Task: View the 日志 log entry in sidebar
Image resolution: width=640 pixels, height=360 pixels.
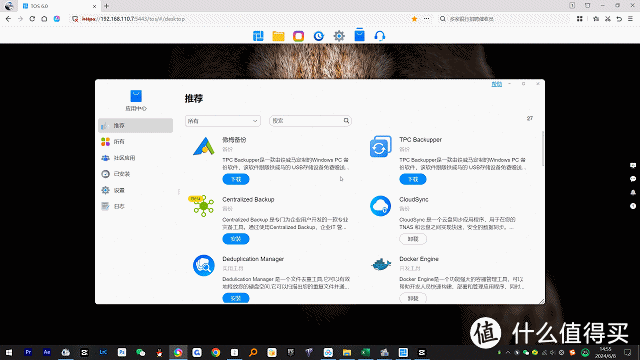Action: [136, 206]
